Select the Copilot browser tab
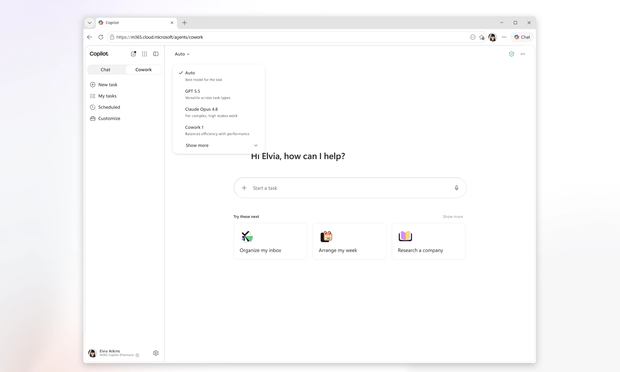The height and width of the screenshot is (372, 620). click(x=136, y=23)
